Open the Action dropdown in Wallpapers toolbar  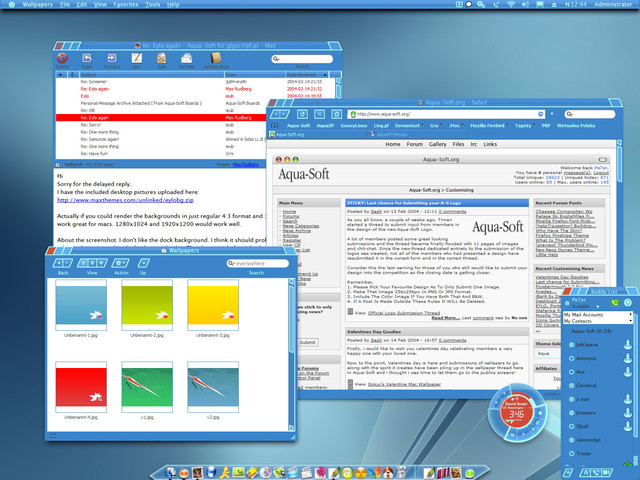tap(121, 263)
